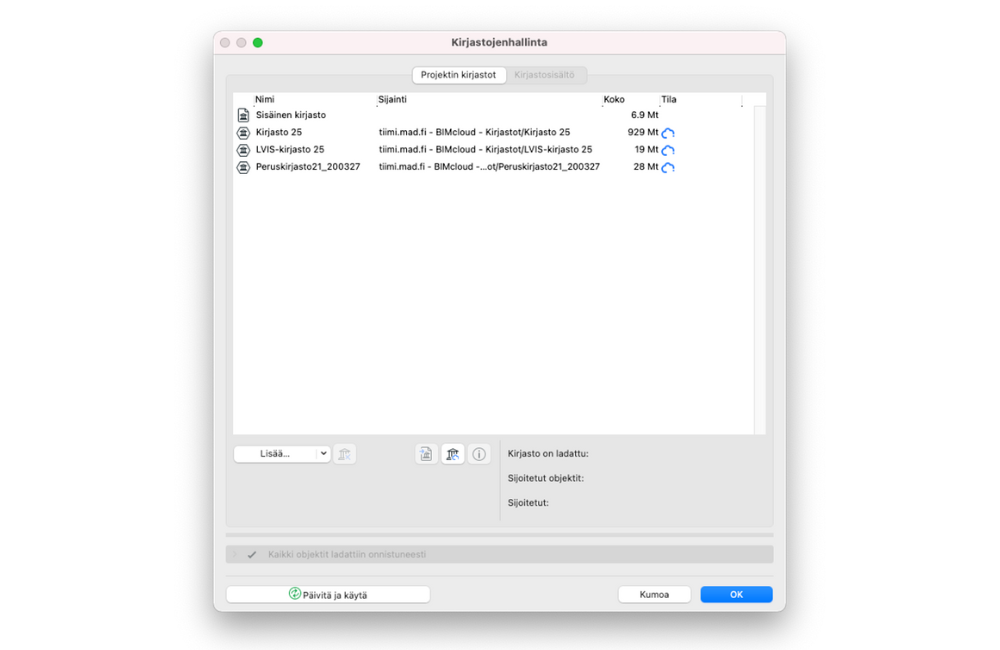
Task: Open the library info icon
Action: (x=479, y=454)
